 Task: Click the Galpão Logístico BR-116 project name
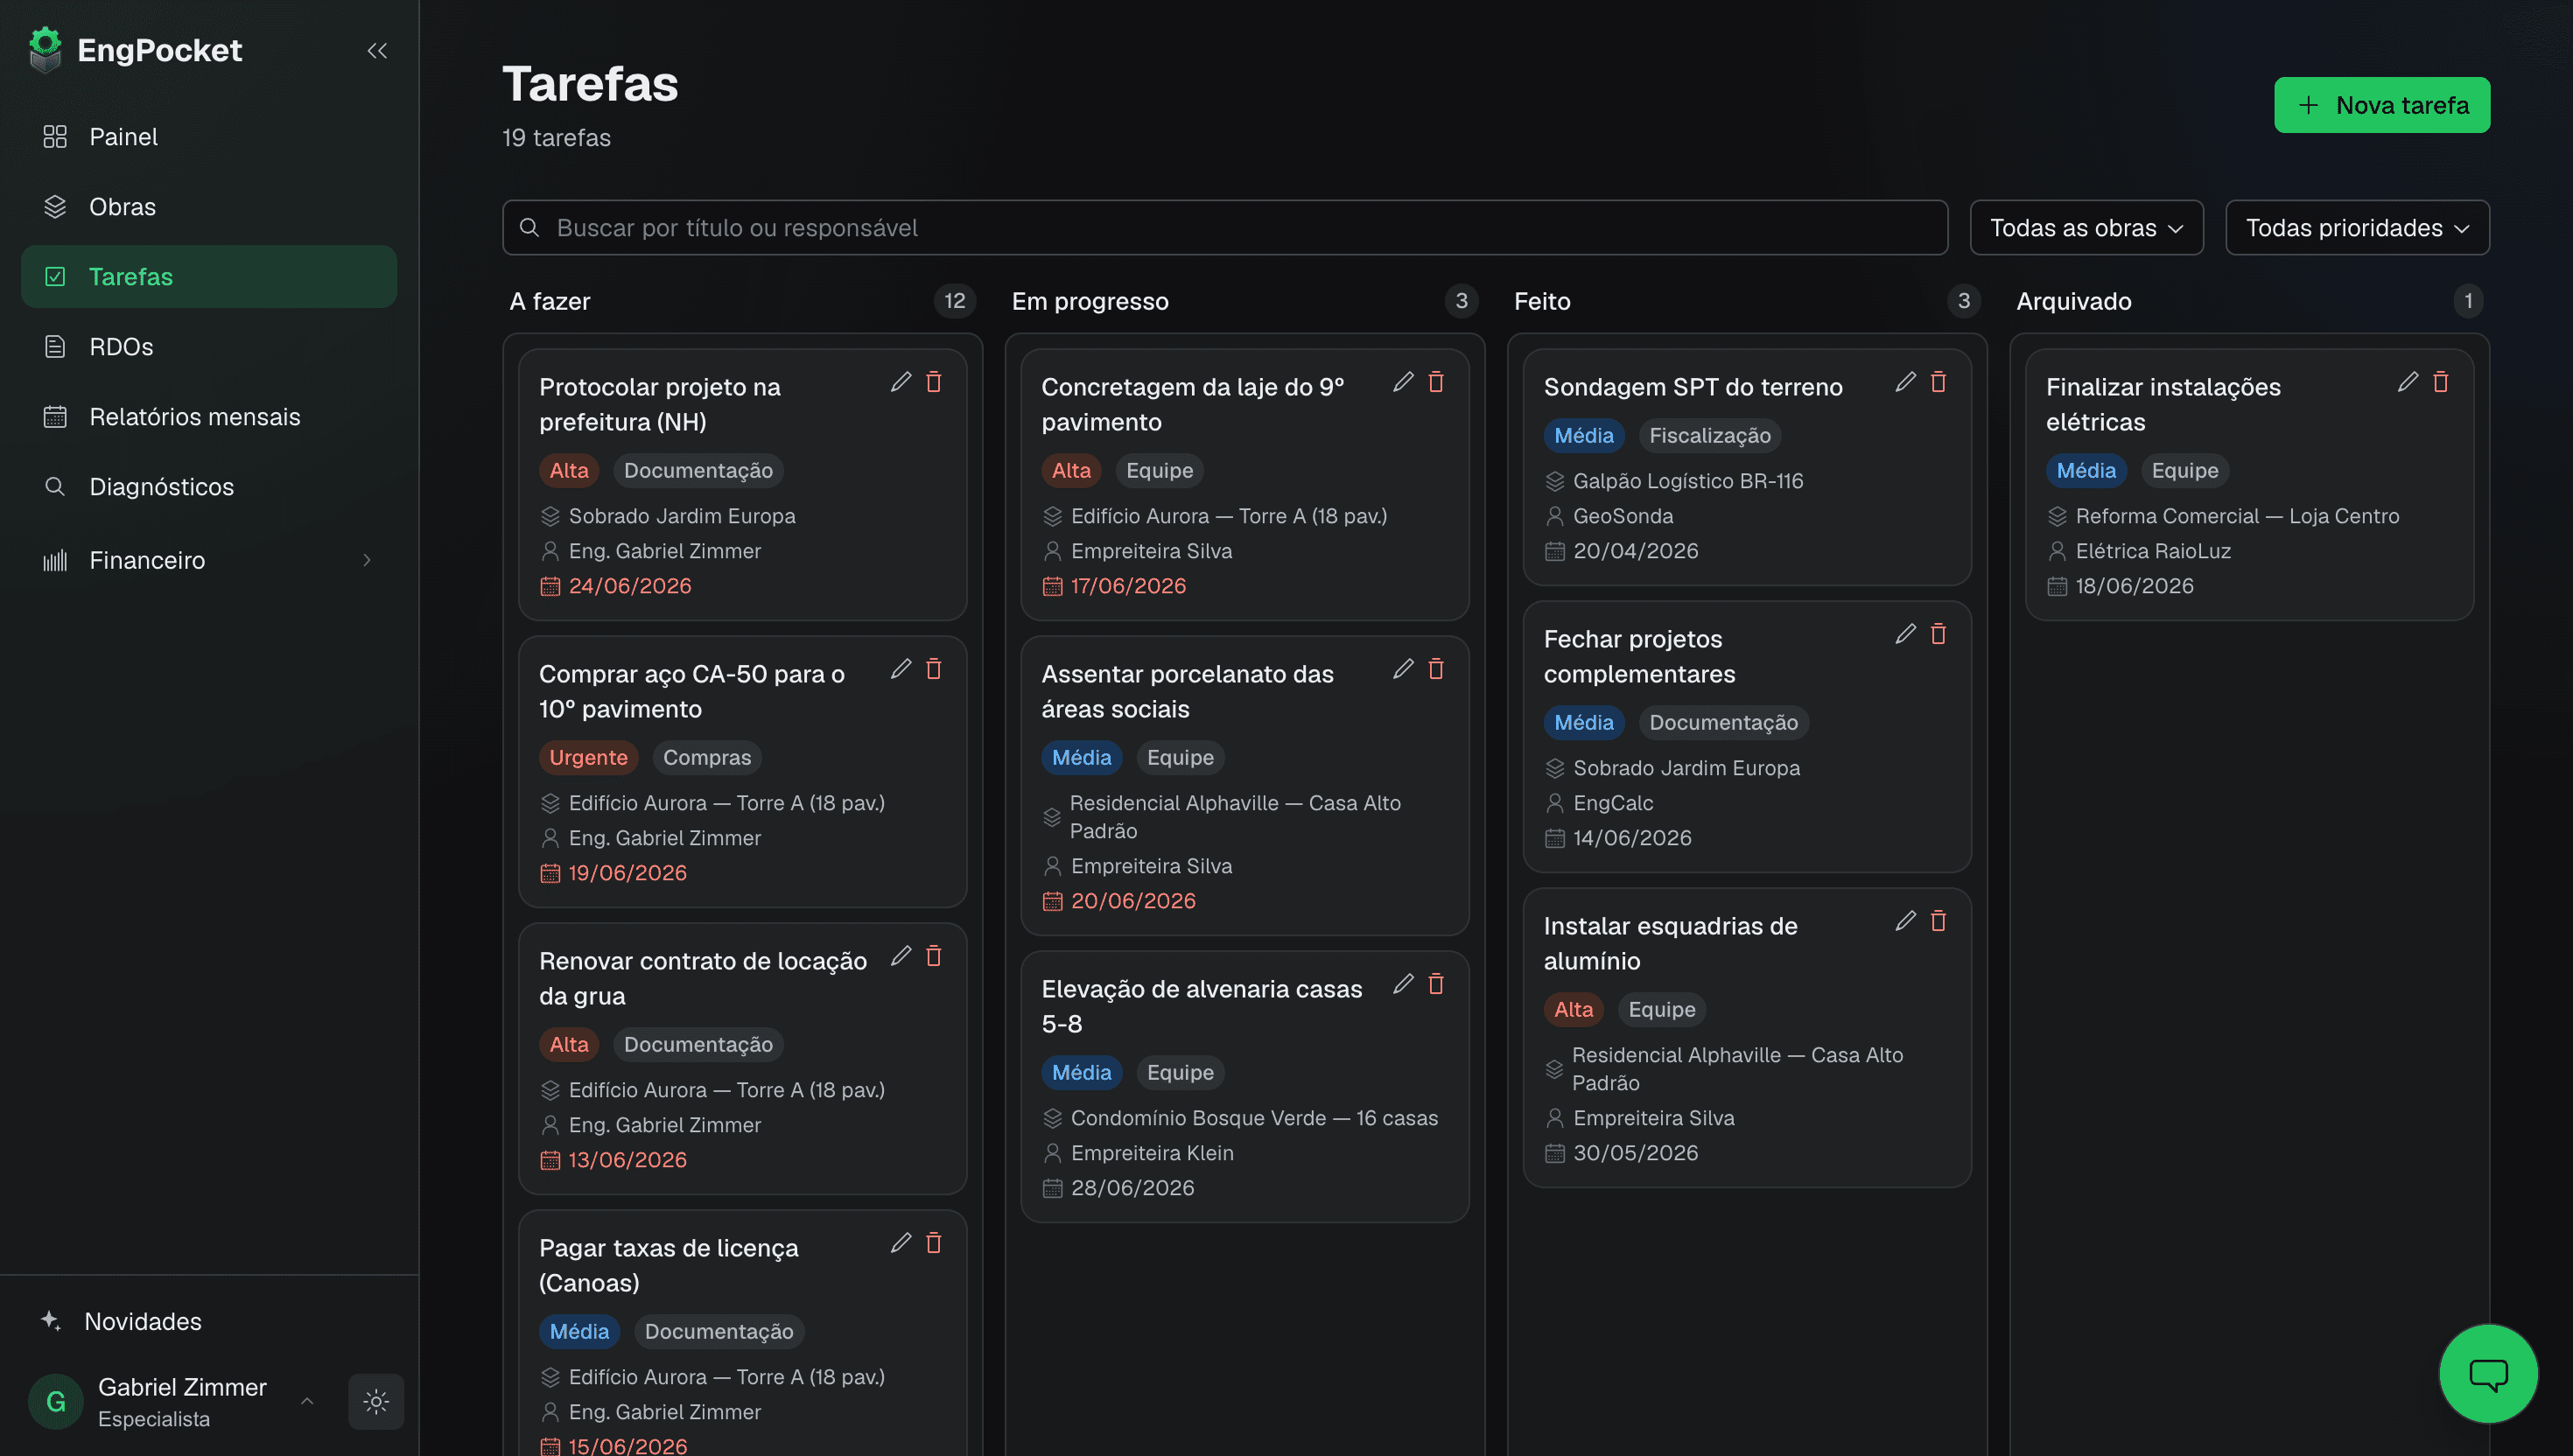pyautogui.click(x=1688, y=481)
